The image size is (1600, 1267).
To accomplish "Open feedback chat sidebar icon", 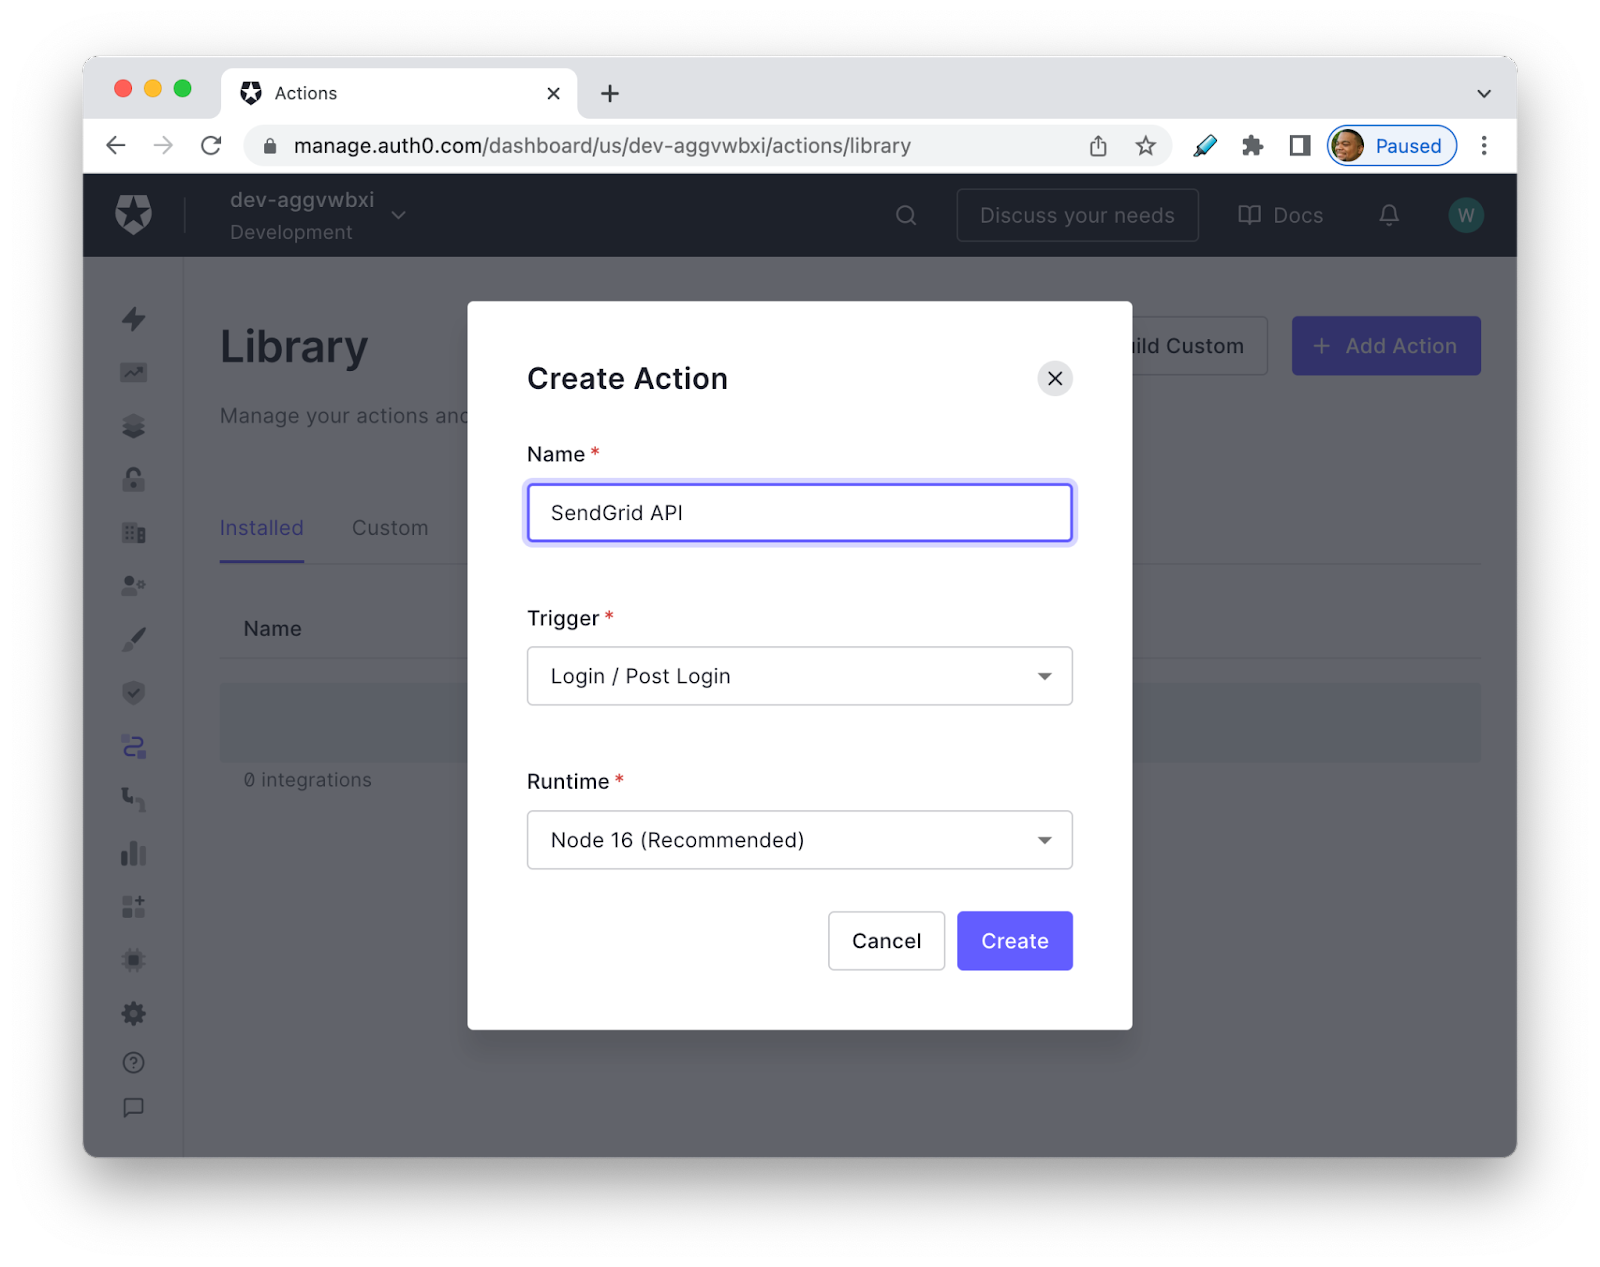I will (x=133, y=1108).
